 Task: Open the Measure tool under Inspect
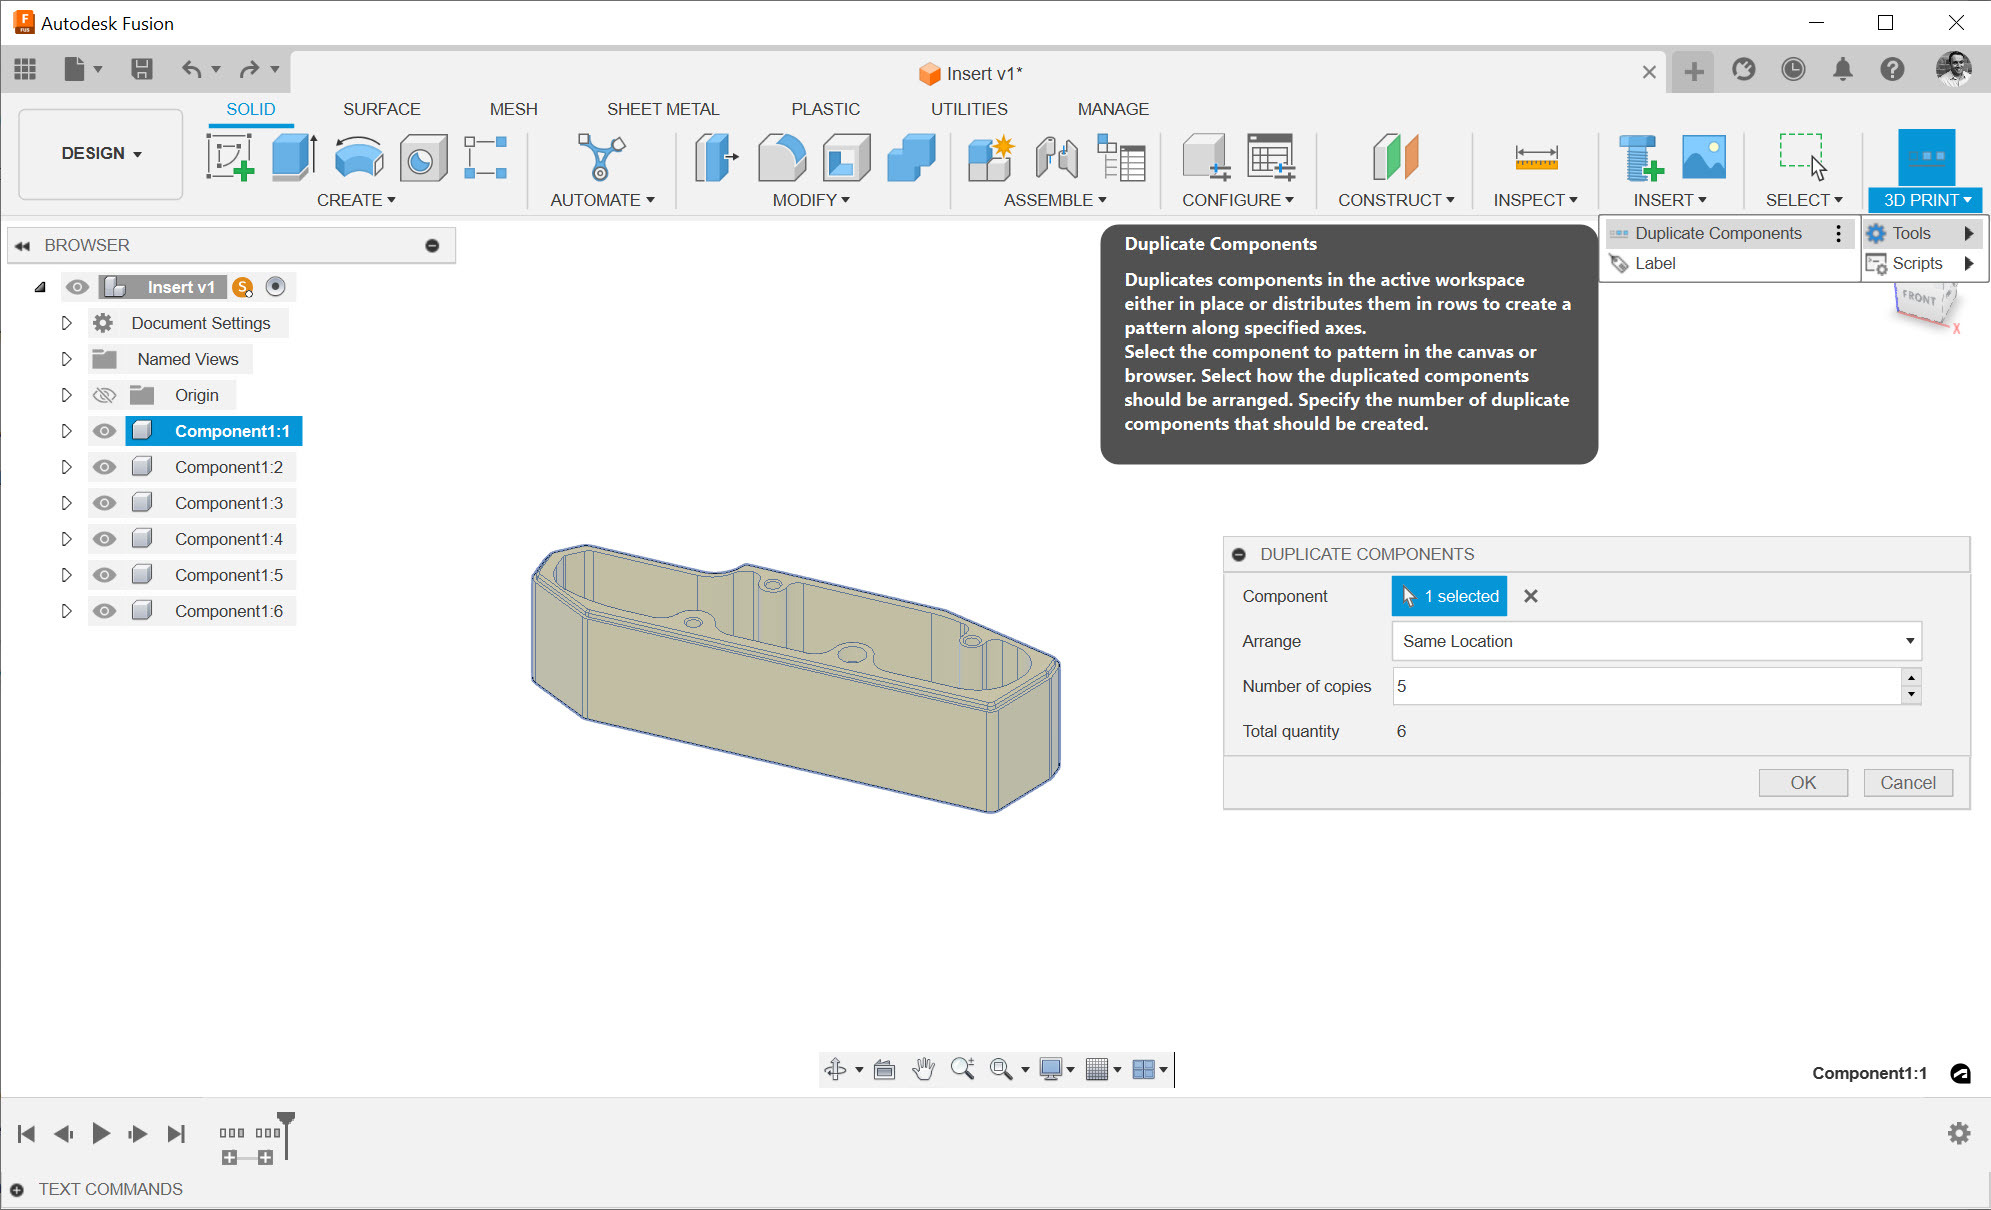pyautogui.click(x=1535, y=158)
